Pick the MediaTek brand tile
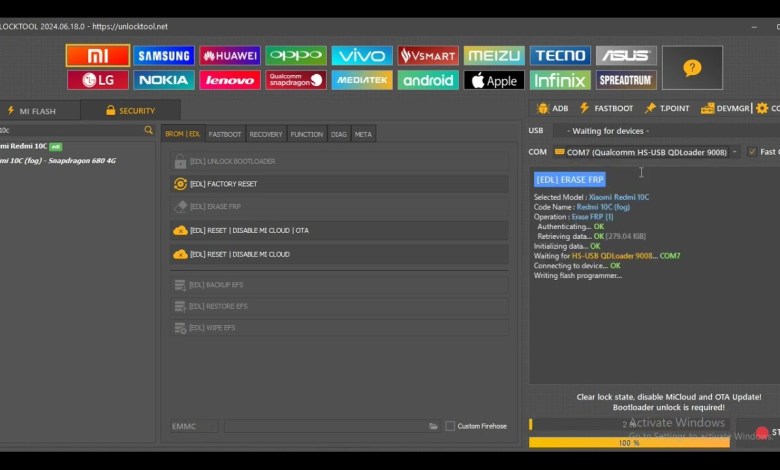 click(361, 80)
